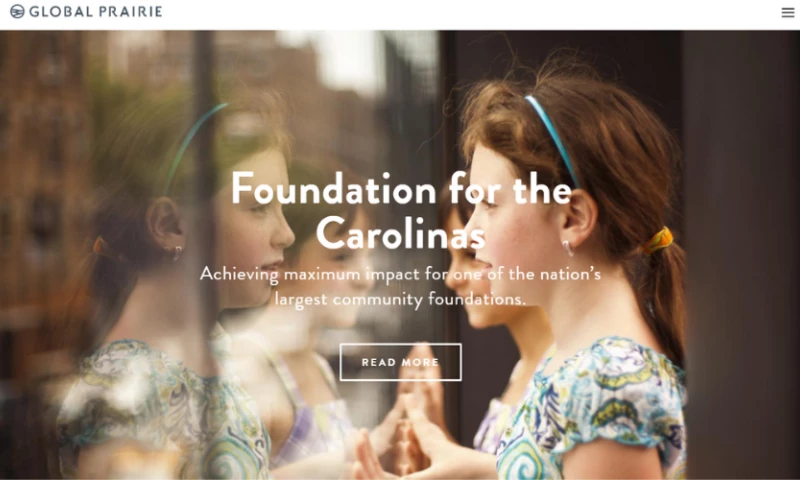800x480 pixels.
Task: Click the word Foundation in the headline
Action: tap(334, 190)
